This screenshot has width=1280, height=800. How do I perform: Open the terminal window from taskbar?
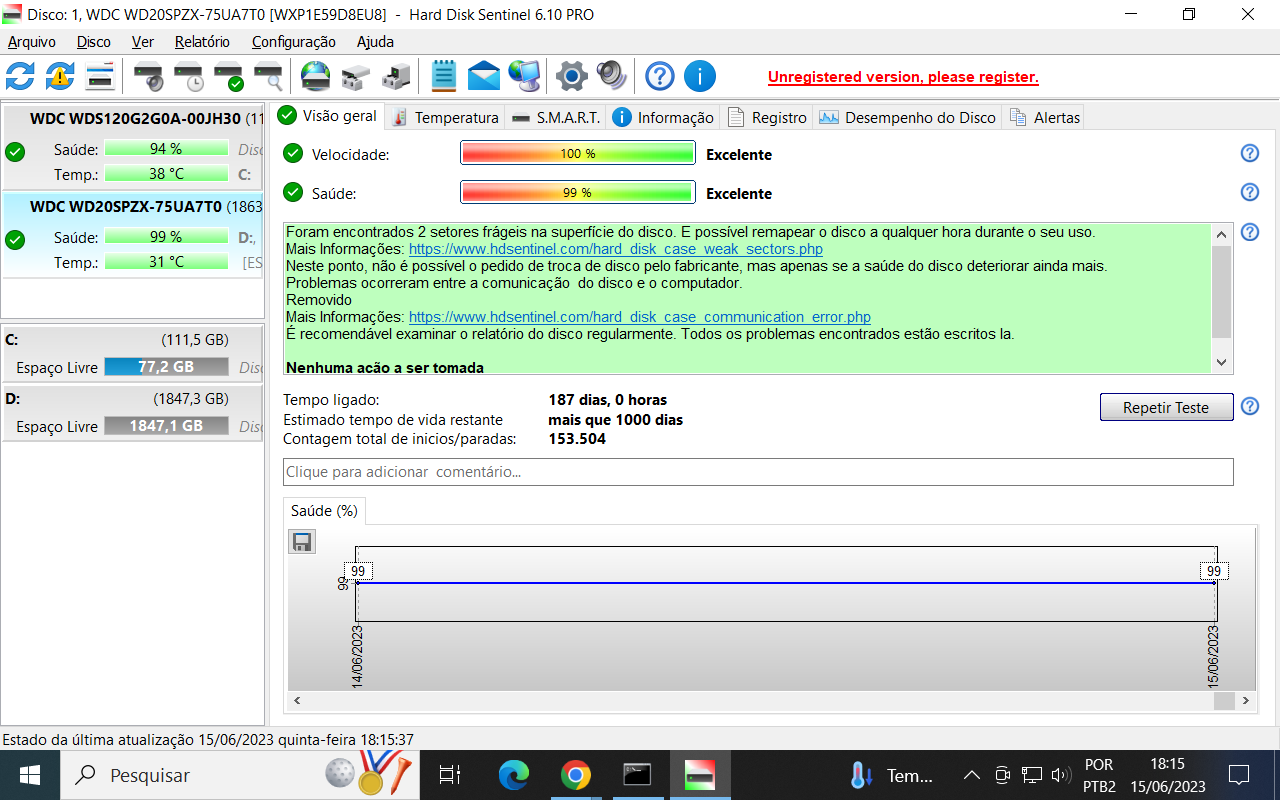[637, 775]
